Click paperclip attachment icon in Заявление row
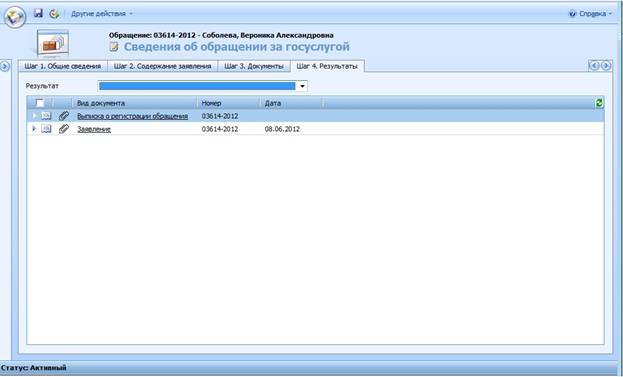Image resolution: width=623 pixels, height=377 pixels. point(64,129)
